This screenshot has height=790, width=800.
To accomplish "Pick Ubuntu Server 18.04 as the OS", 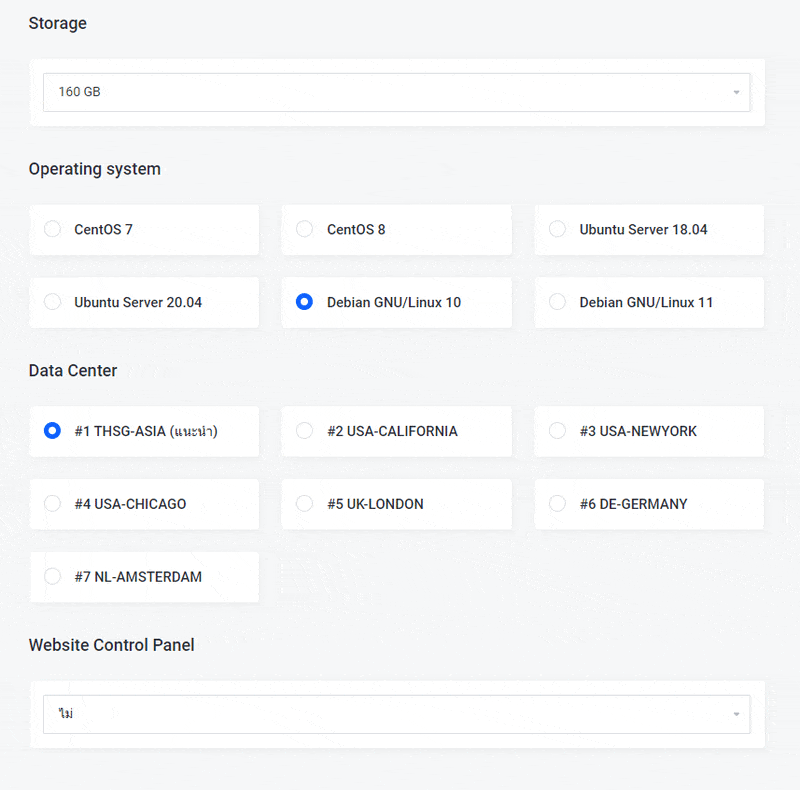I will pos(558,229).
